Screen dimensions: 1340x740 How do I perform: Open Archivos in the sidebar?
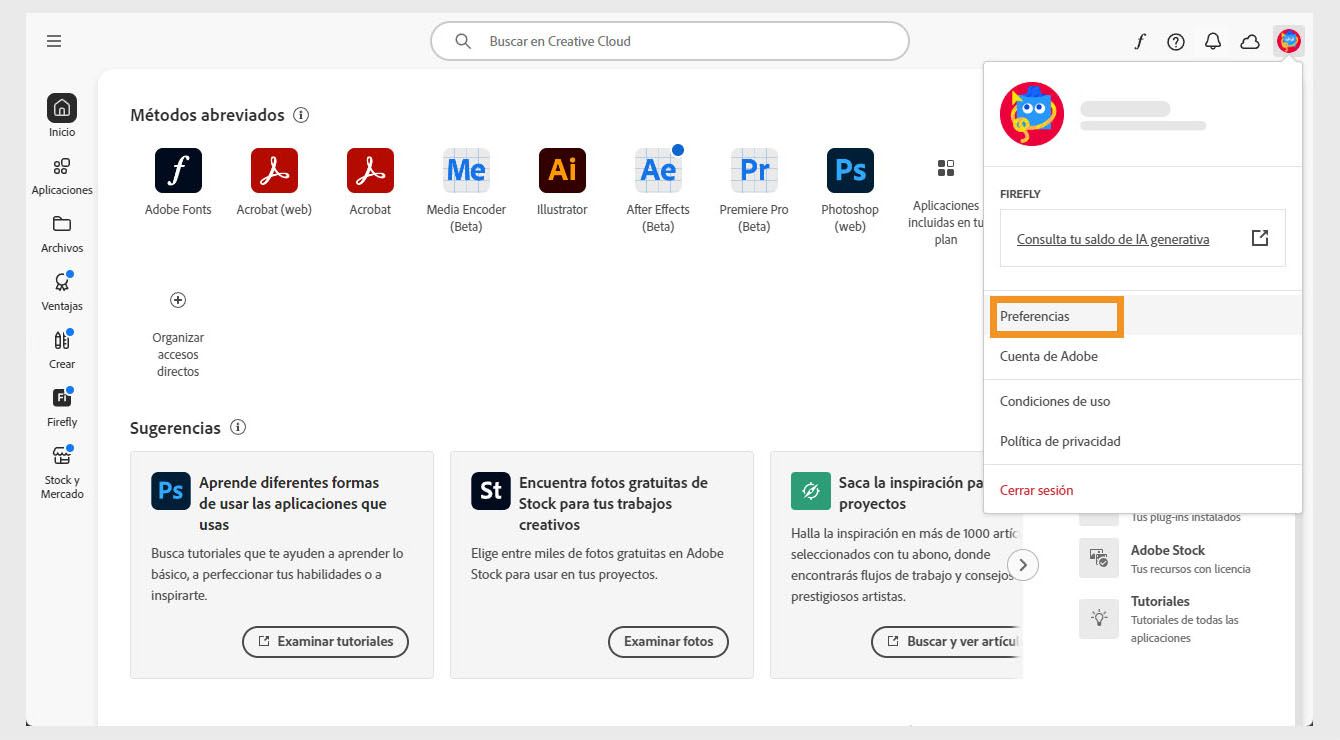[x=62, y=233]
